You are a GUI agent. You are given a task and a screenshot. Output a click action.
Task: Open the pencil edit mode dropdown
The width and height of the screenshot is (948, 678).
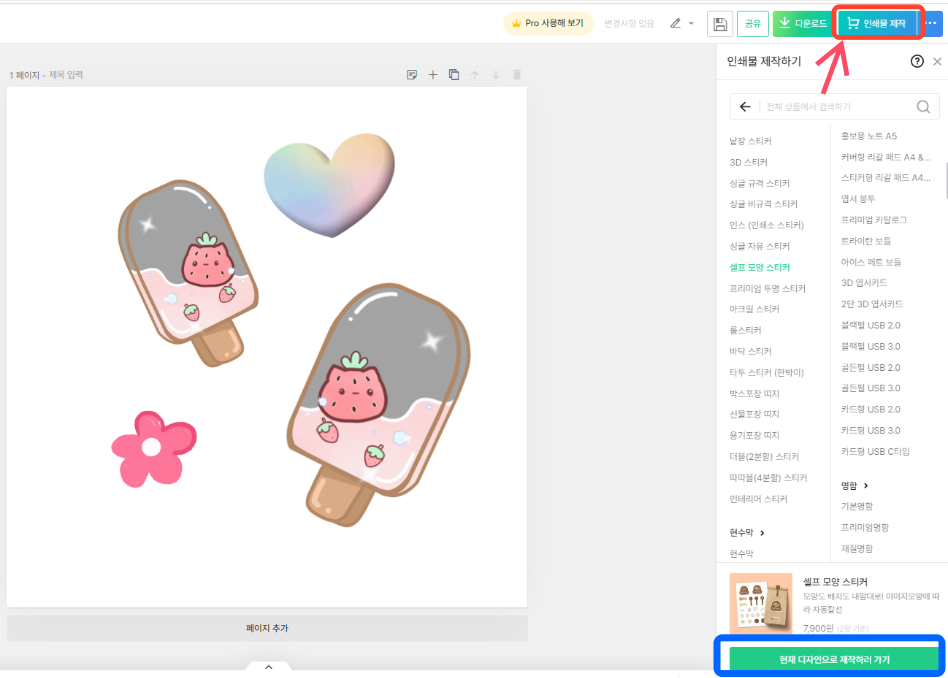pyautogui.click(x=682, y=24)
